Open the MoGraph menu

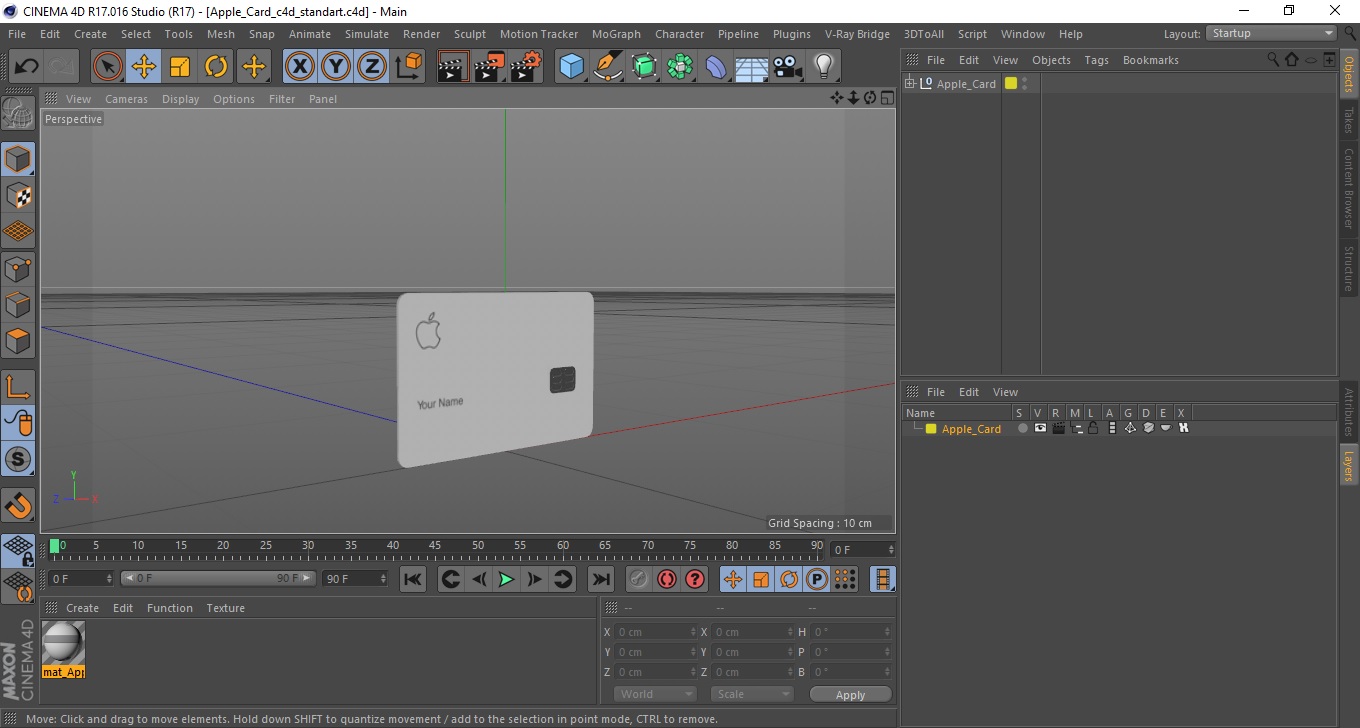tap(616, 34)
